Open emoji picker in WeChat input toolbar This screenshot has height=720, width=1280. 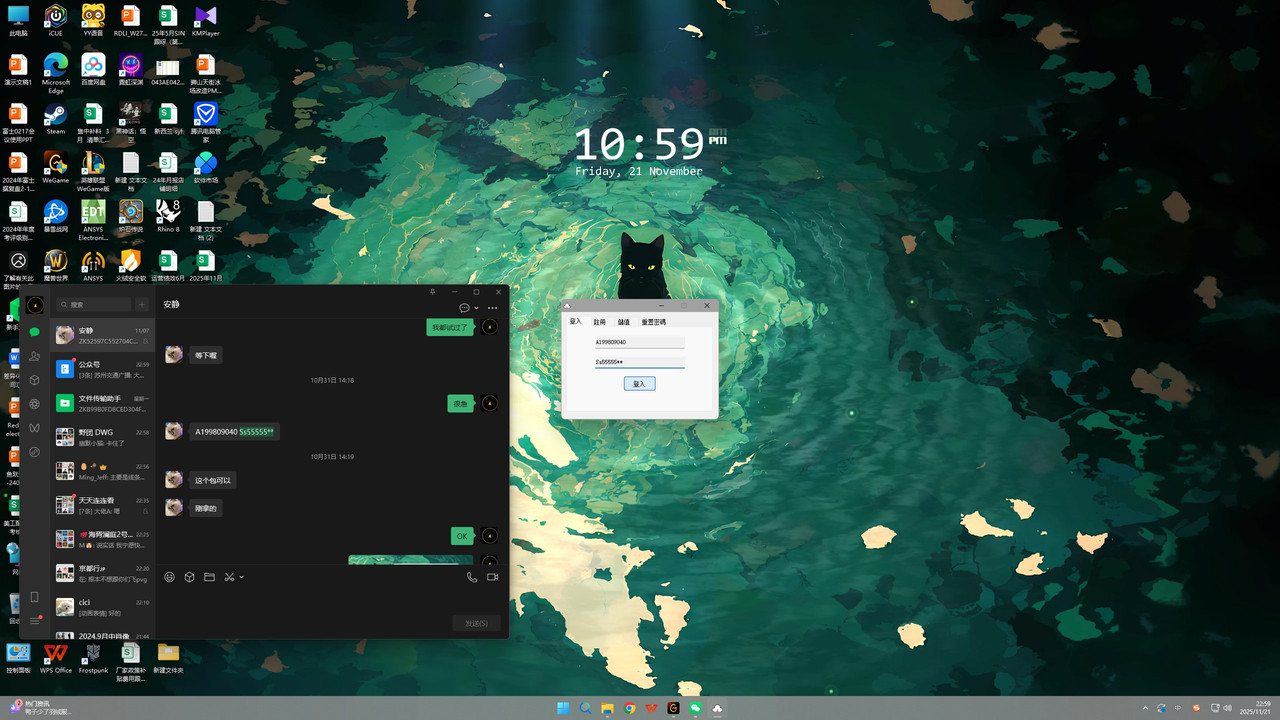(169, 577)
